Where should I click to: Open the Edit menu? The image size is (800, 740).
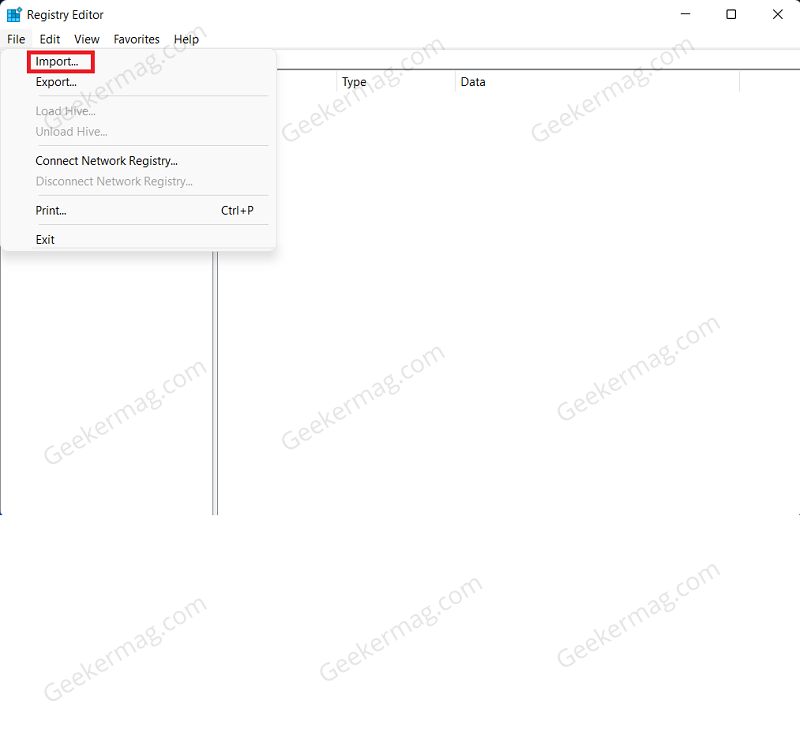49,39
